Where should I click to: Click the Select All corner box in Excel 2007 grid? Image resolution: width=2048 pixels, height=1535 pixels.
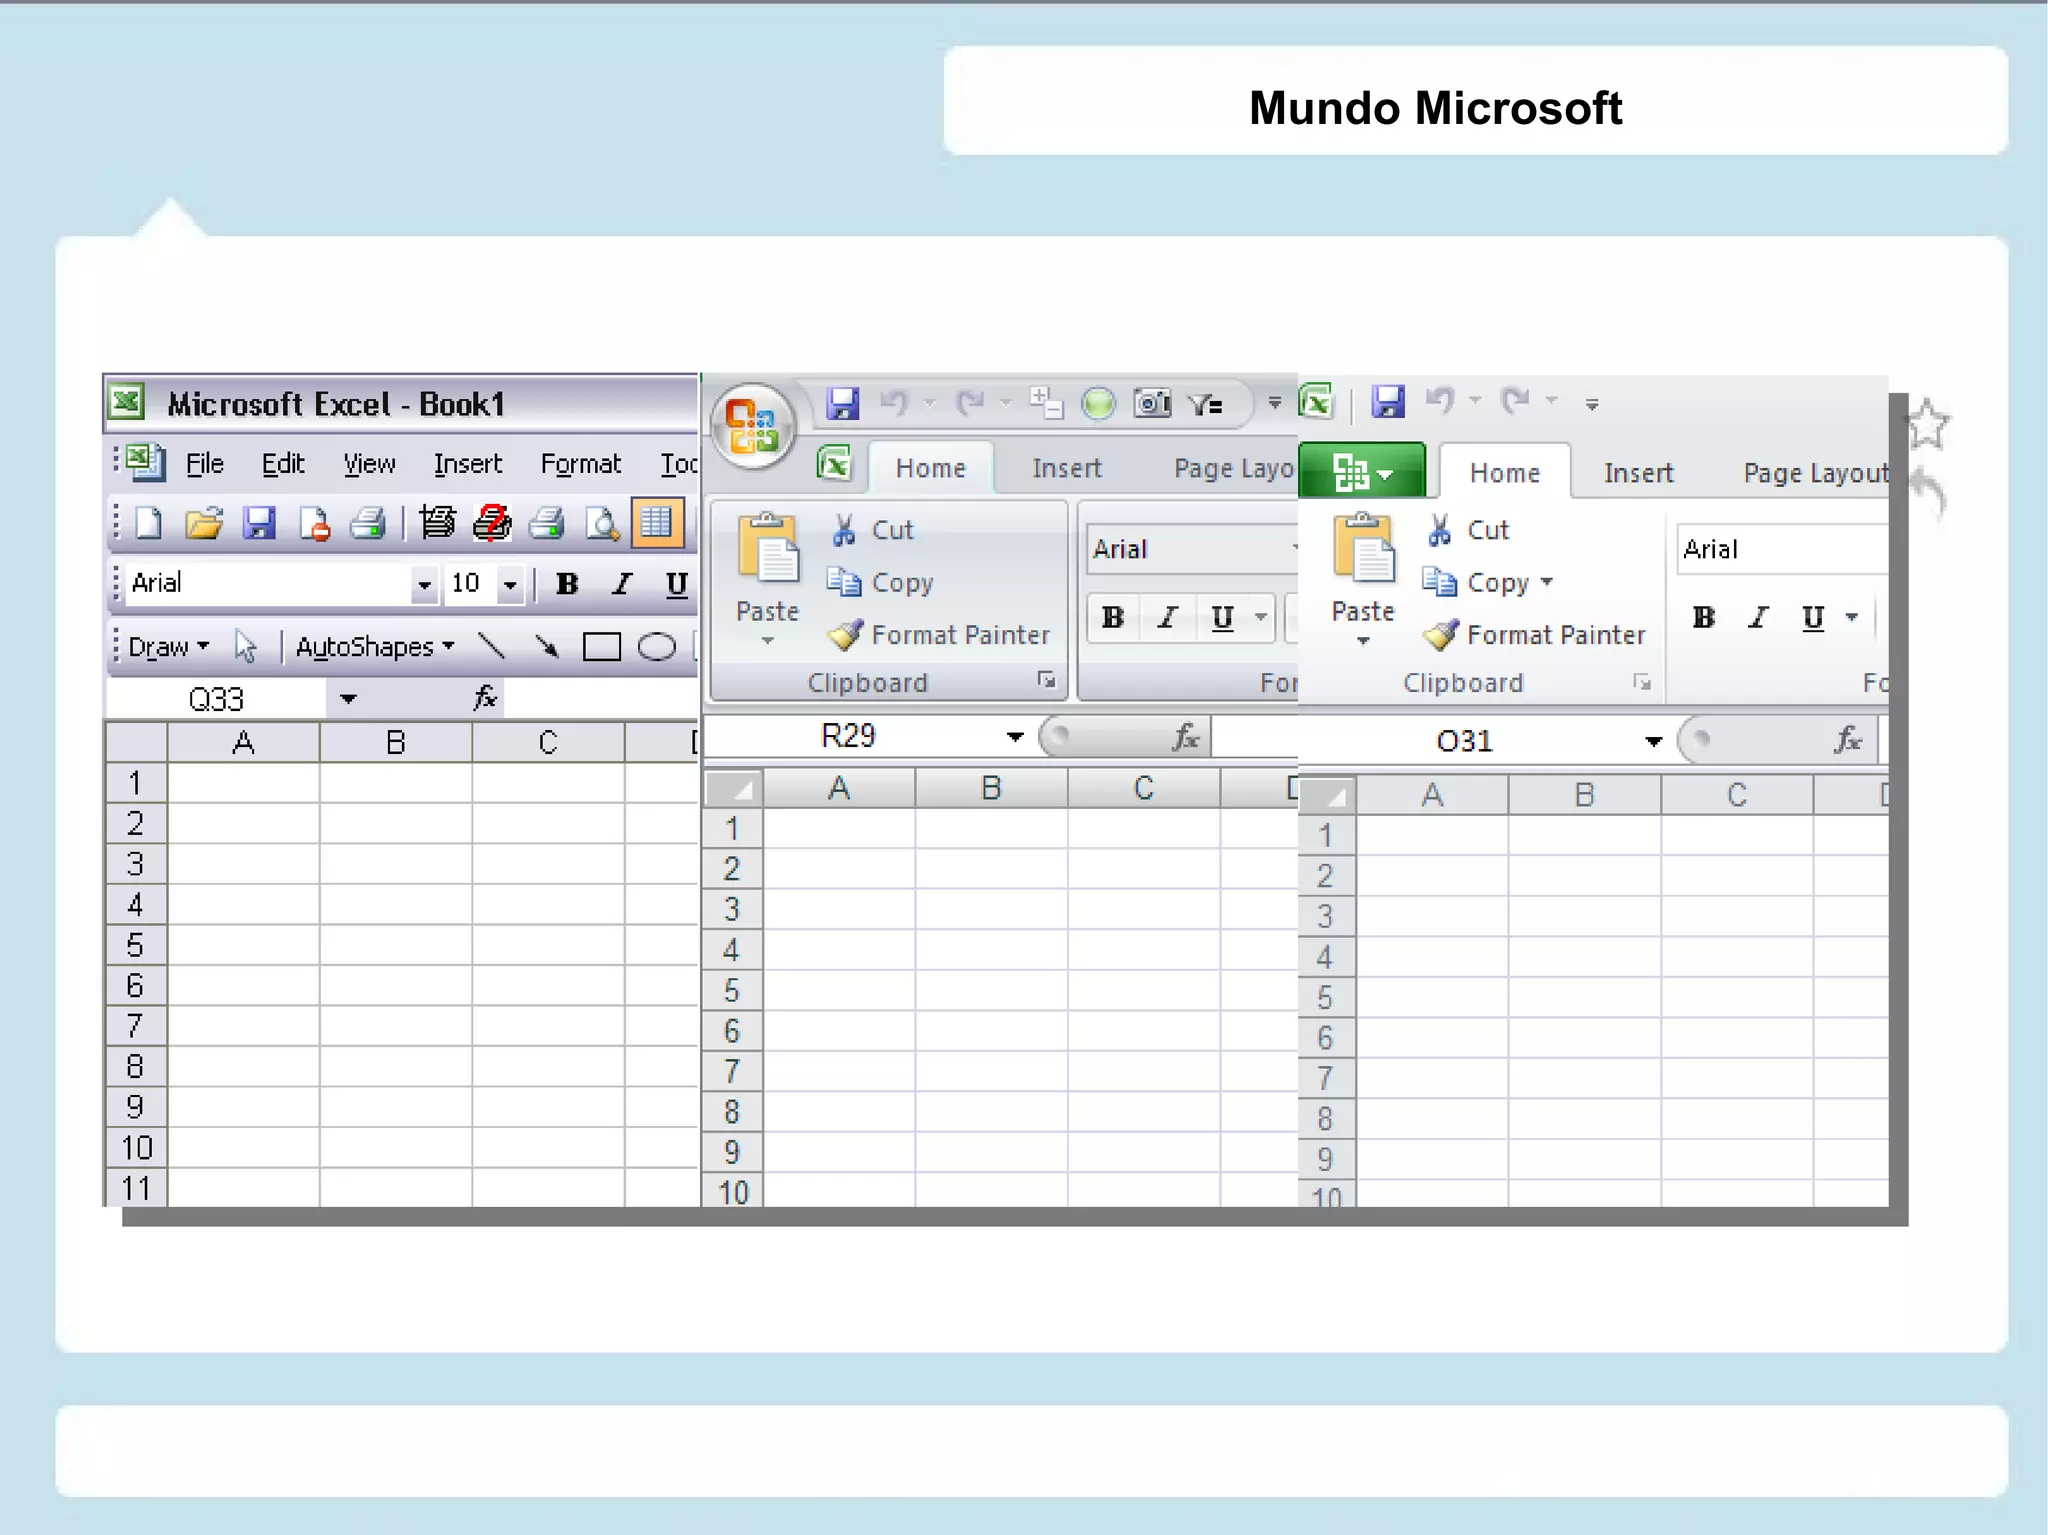pyautogui.click(x=734, y=789)
